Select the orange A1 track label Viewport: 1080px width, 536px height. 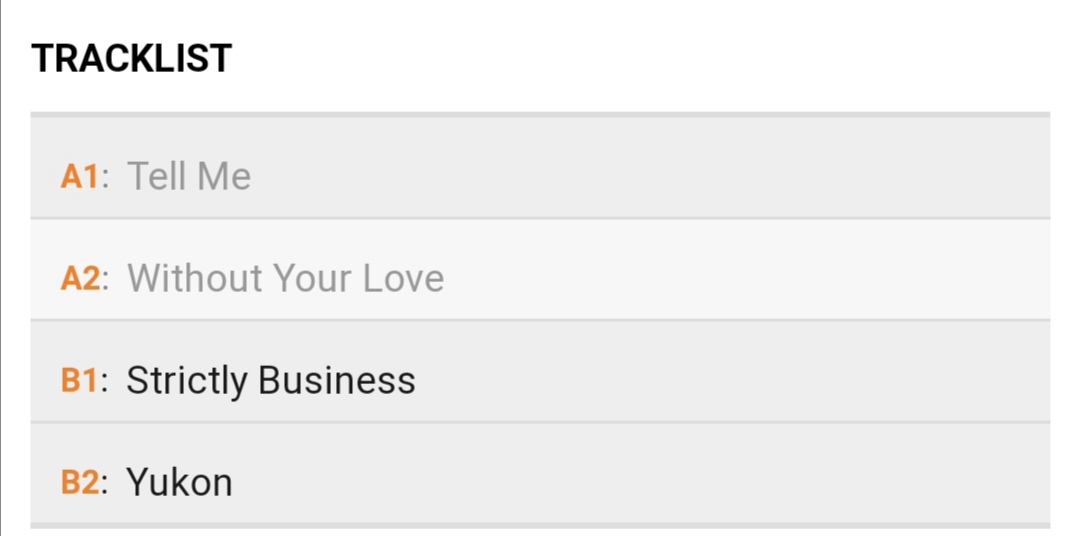click(x=80, y=177)
